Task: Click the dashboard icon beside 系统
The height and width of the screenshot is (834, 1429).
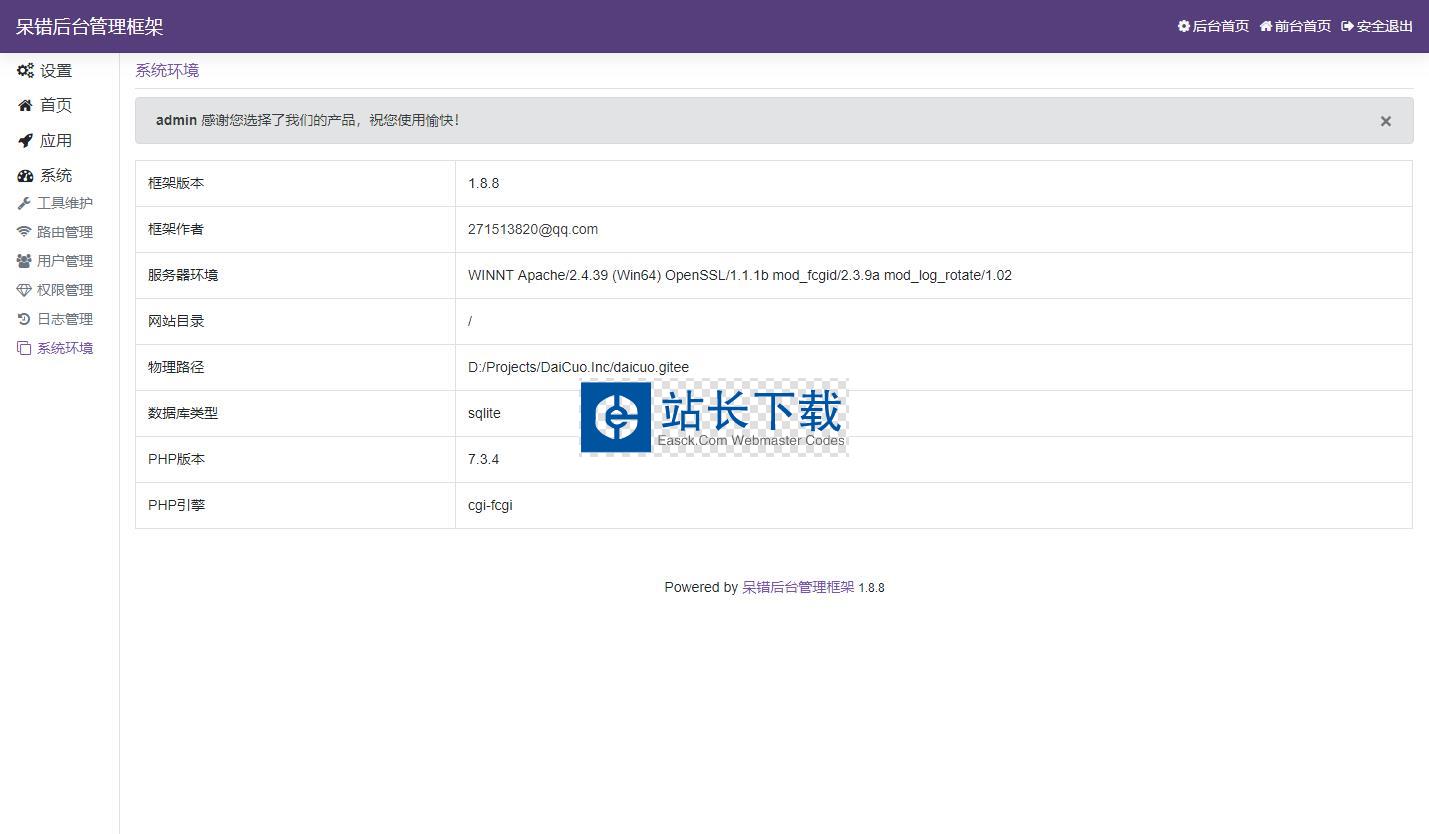Action: point(25,176)
